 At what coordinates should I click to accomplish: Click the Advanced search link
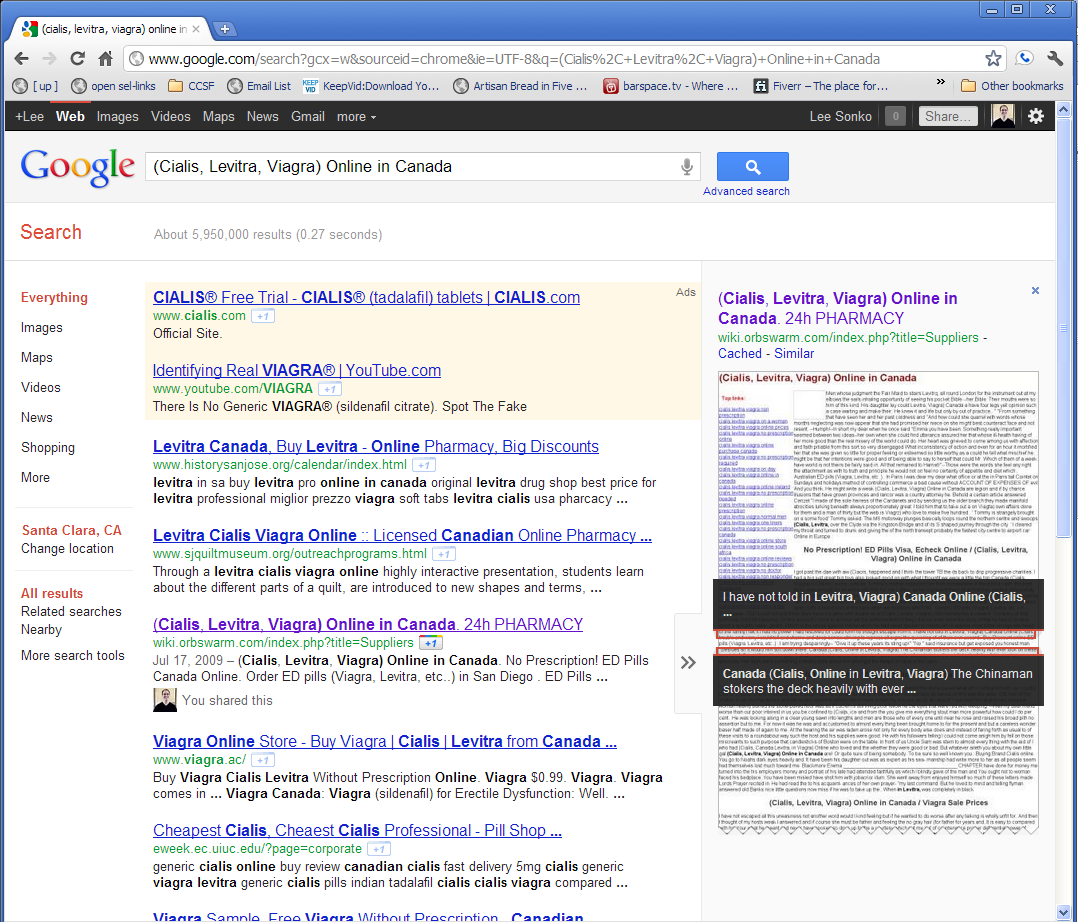point(746,191)
